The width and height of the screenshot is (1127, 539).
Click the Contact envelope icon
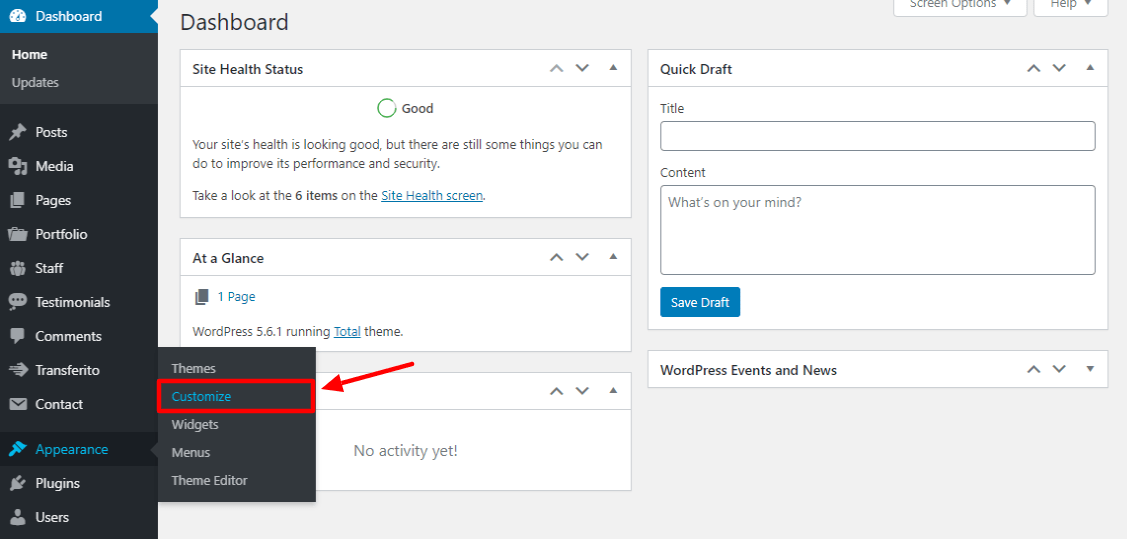pyautogui.click(x=17, y=404)
